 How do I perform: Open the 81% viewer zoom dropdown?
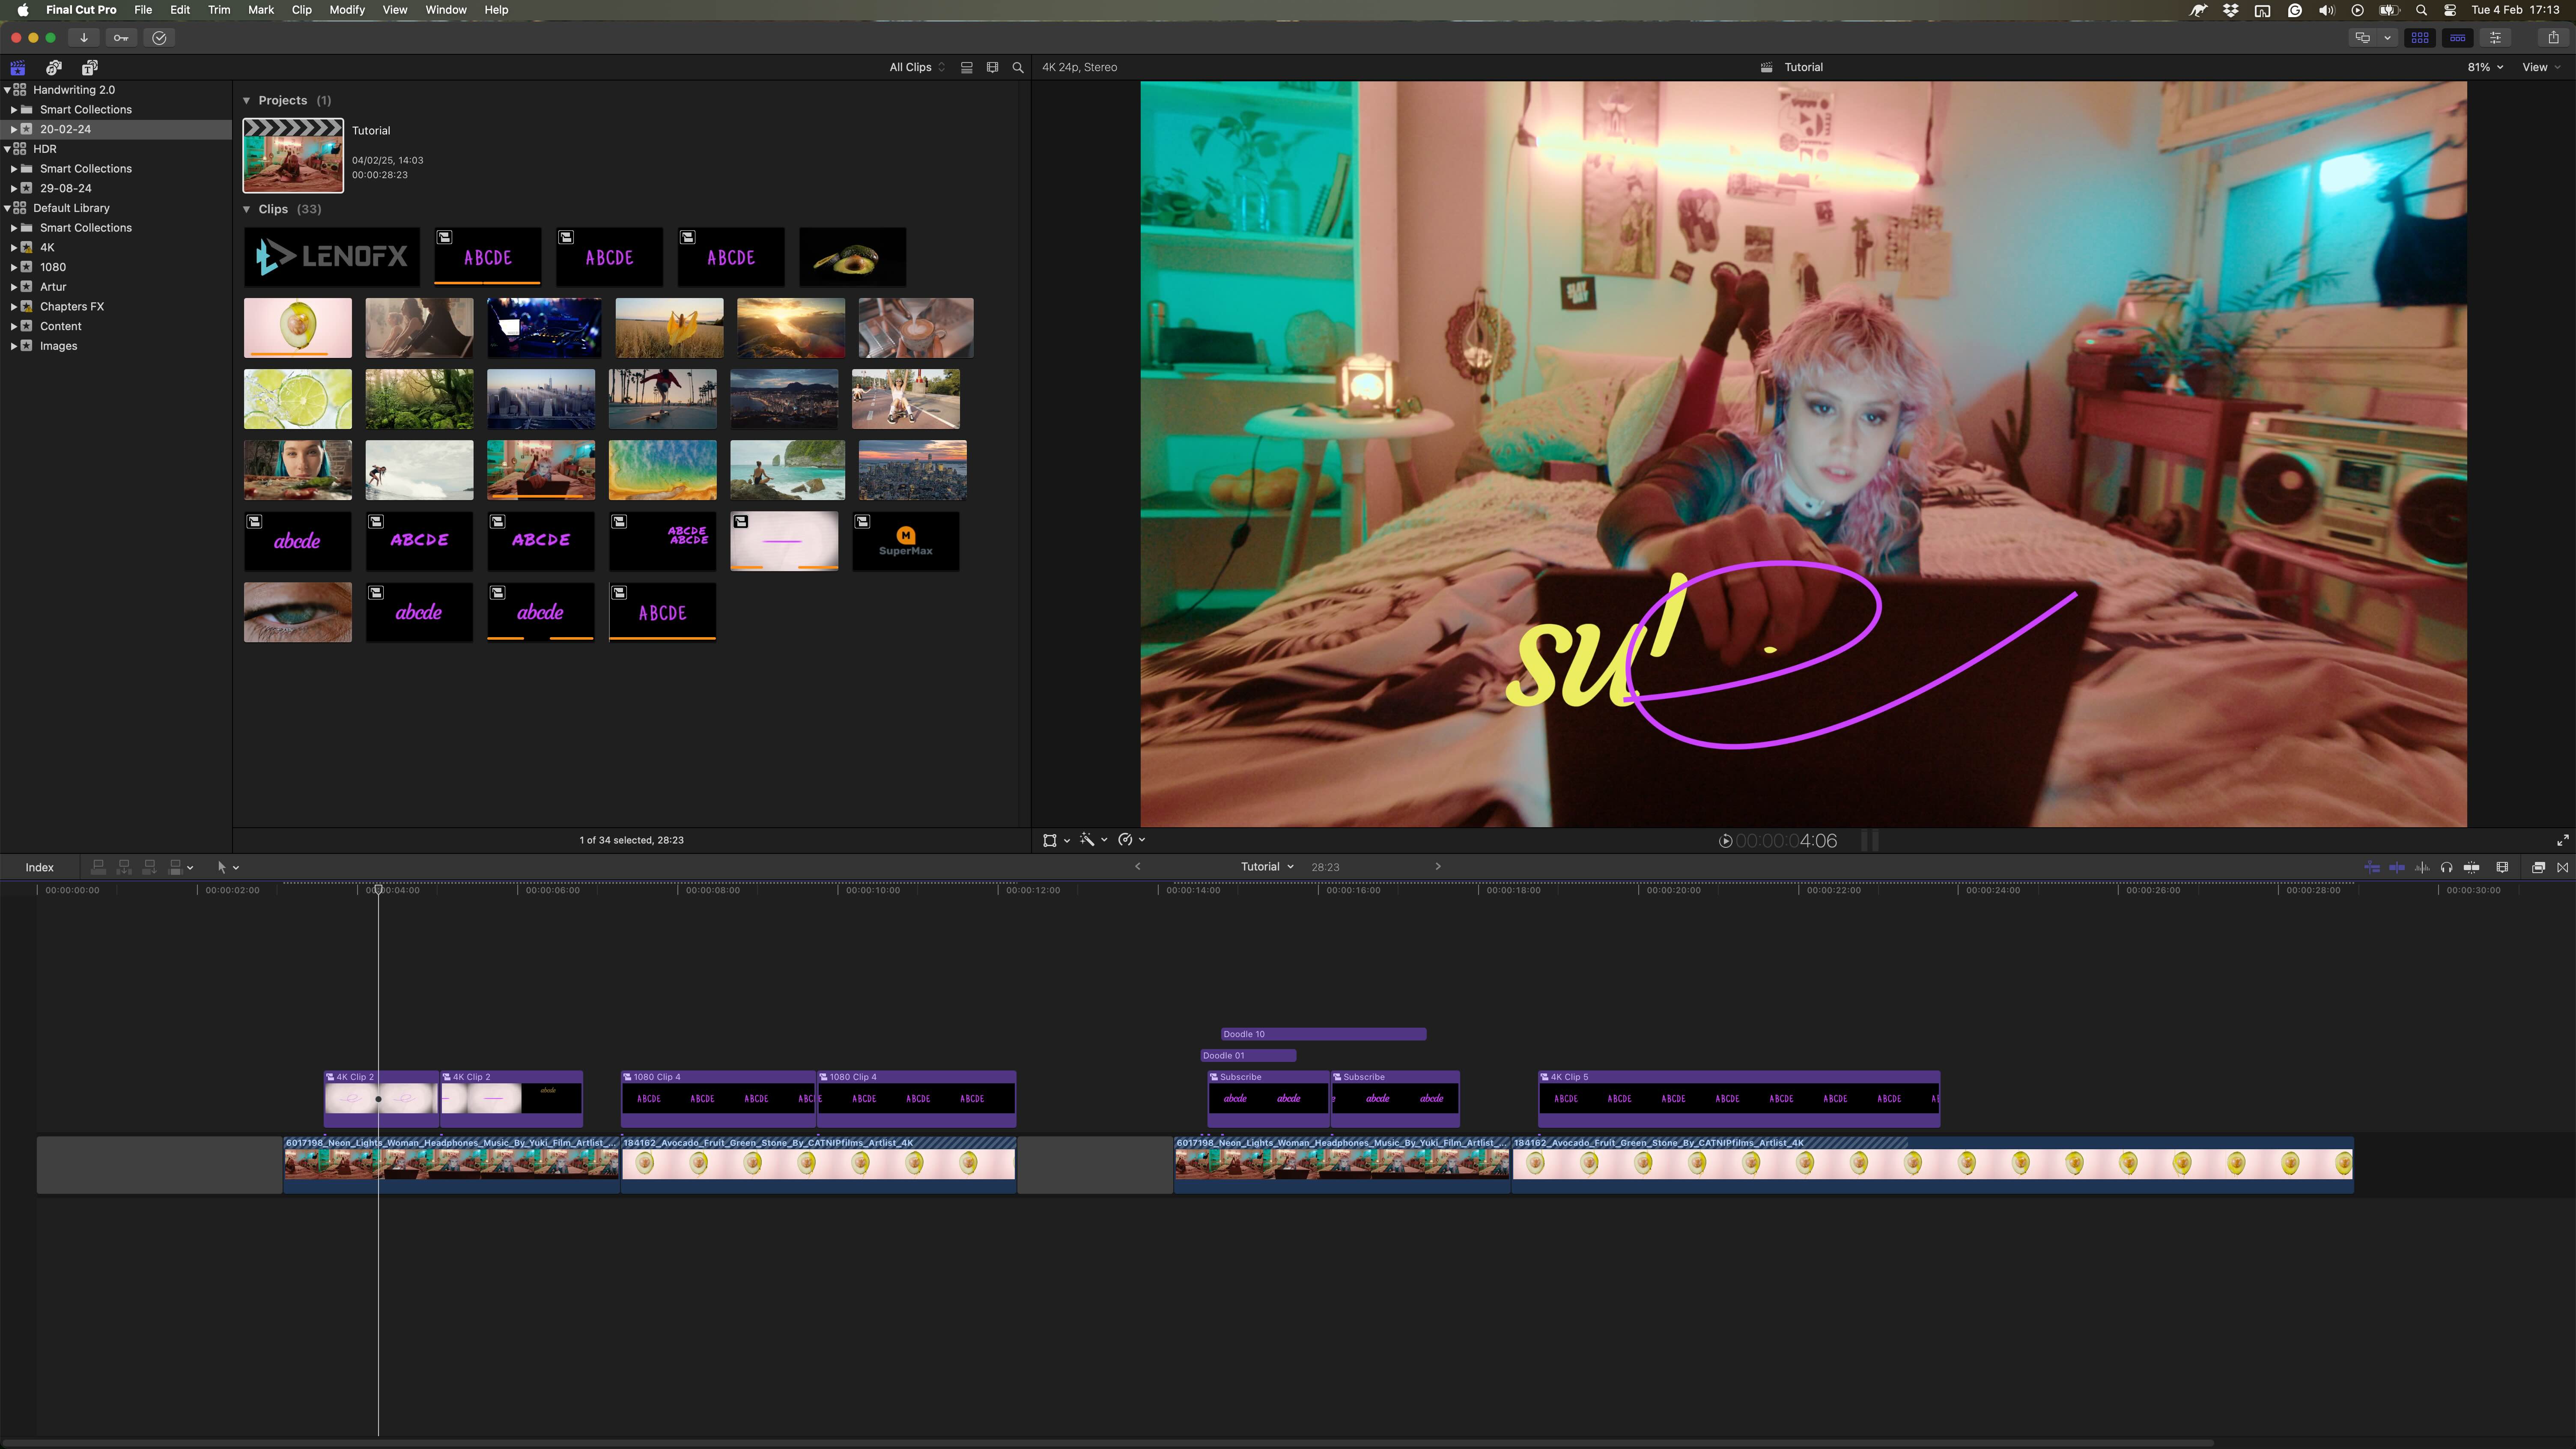click(x=2485, y=67)
